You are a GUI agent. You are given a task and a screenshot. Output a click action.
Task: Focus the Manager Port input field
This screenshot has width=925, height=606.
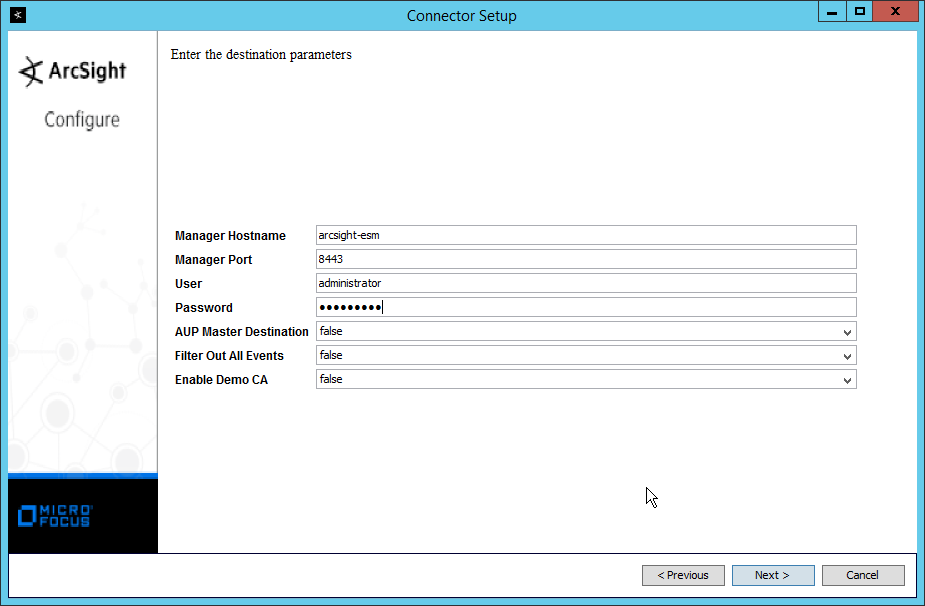[585, 260]
